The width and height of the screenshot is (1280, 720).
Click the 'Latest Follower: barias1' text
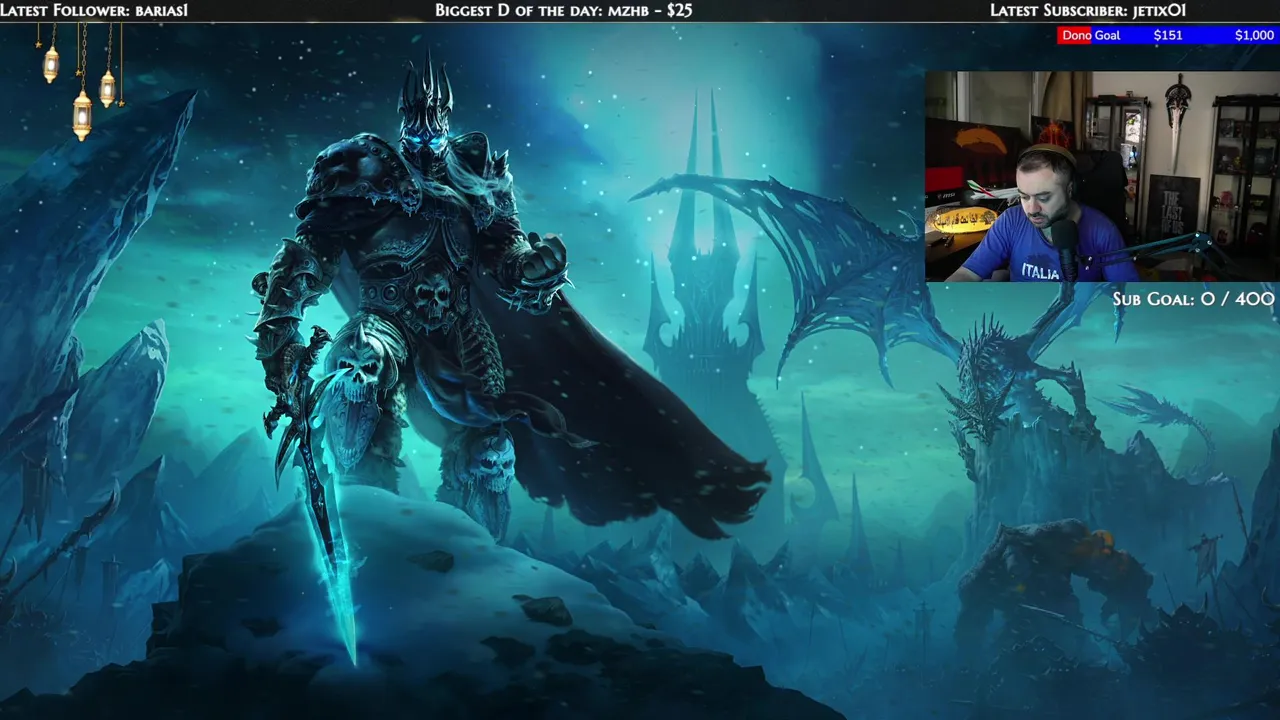tap(94, 10)
